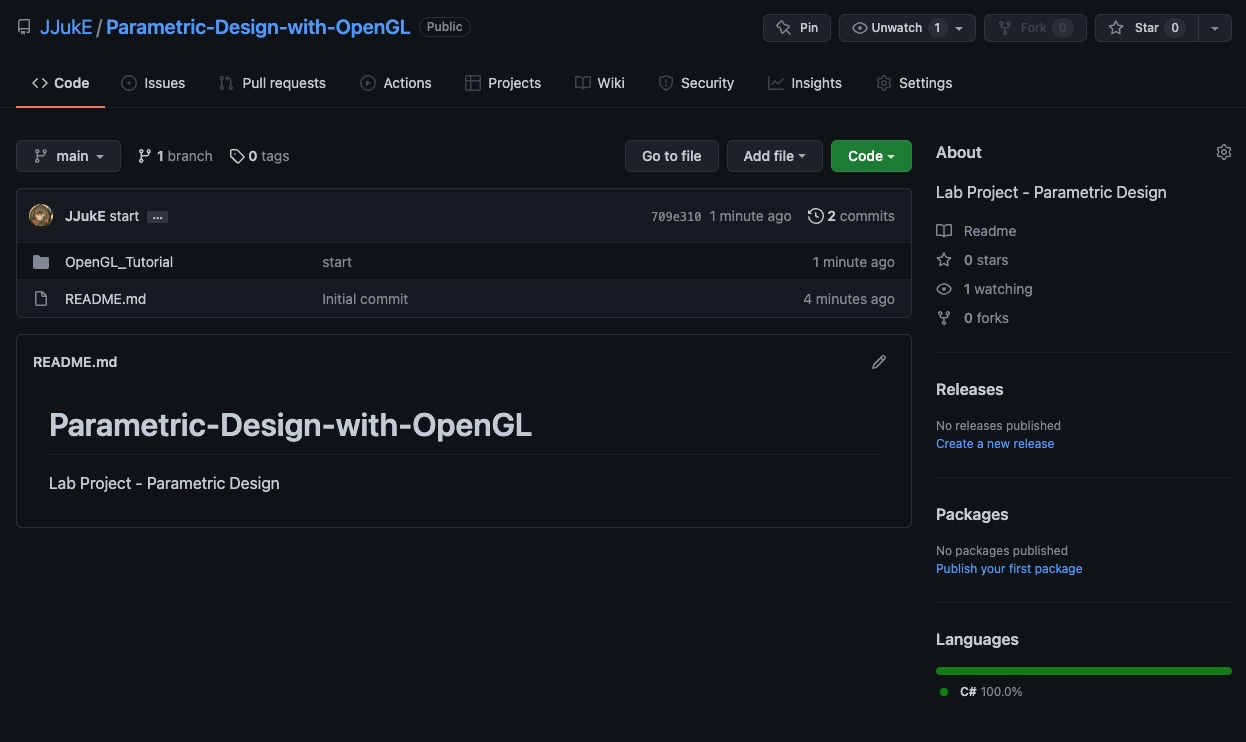Screen dimensions: 1246x742
Task: Open the JJukE owner profile link
Action: [x=66, y=27]
